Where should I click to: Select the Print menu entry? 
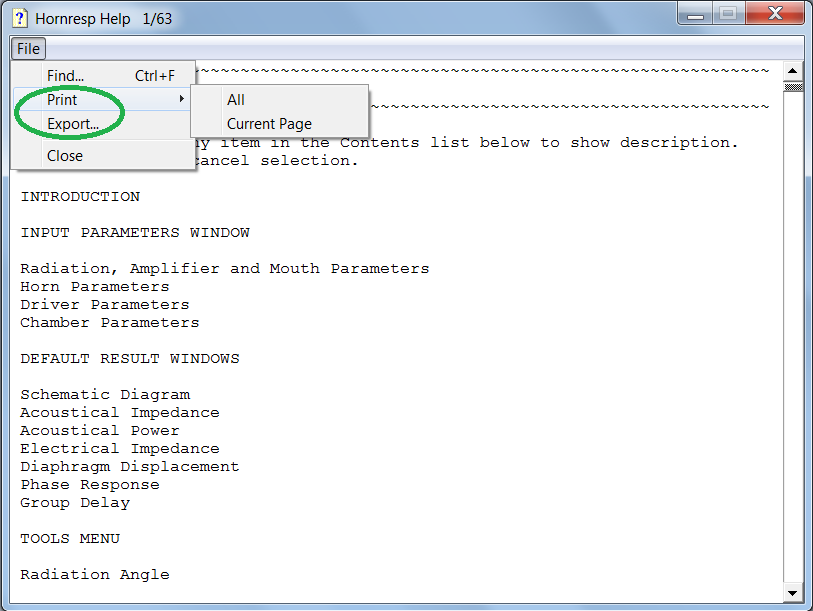(103, 99)
